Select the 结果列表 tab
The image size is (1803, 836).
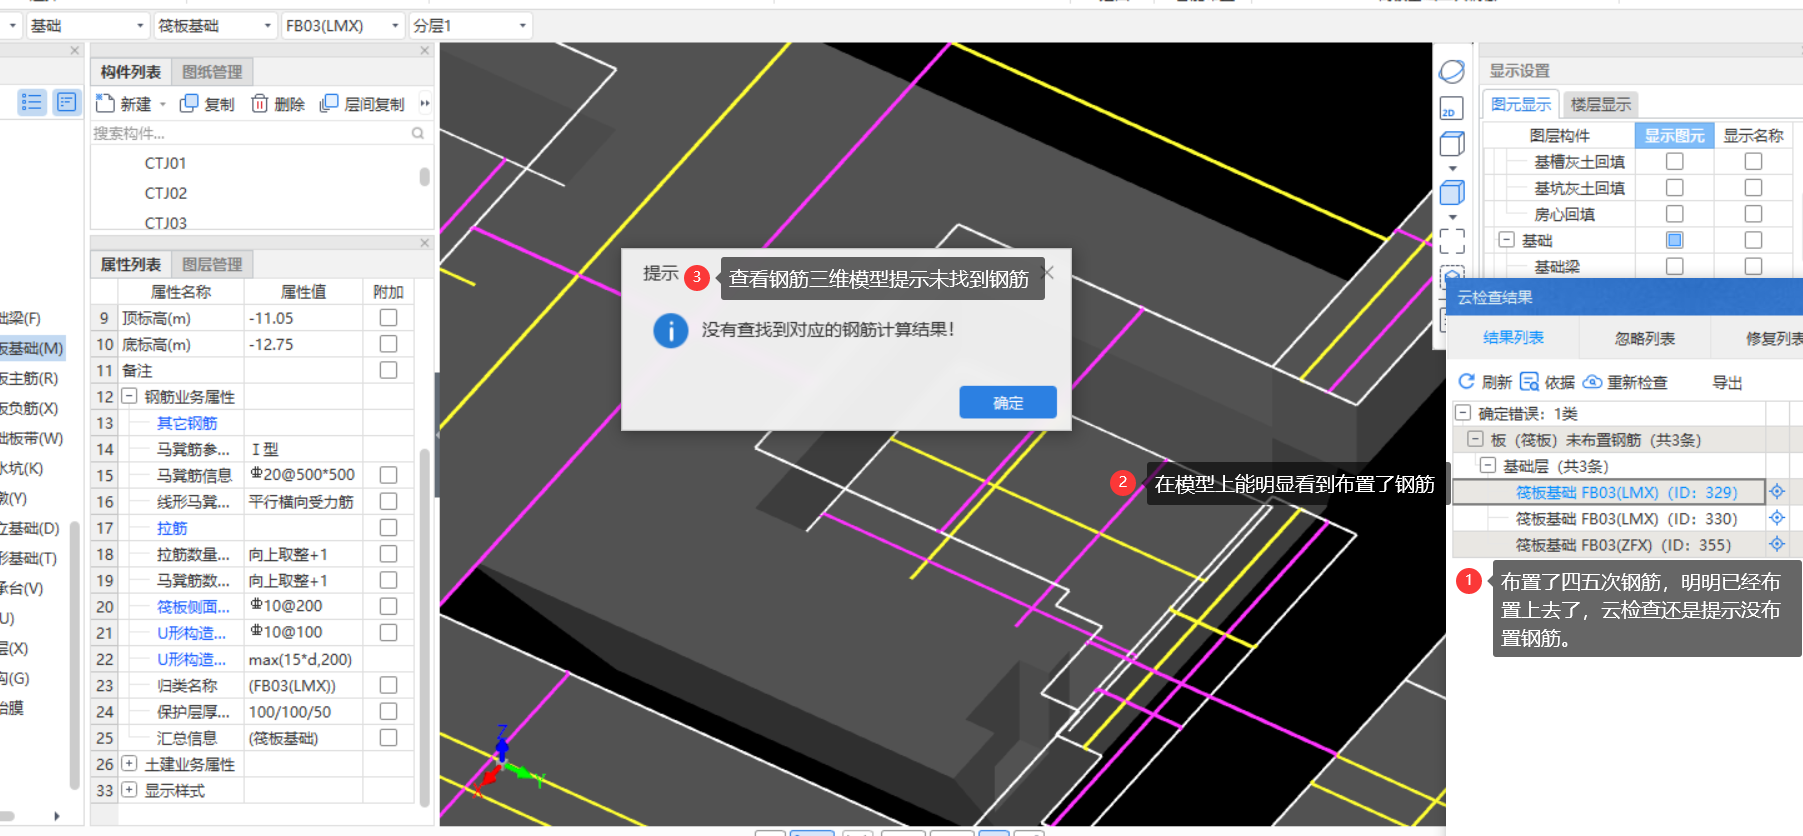click(x=1513, y=338)
